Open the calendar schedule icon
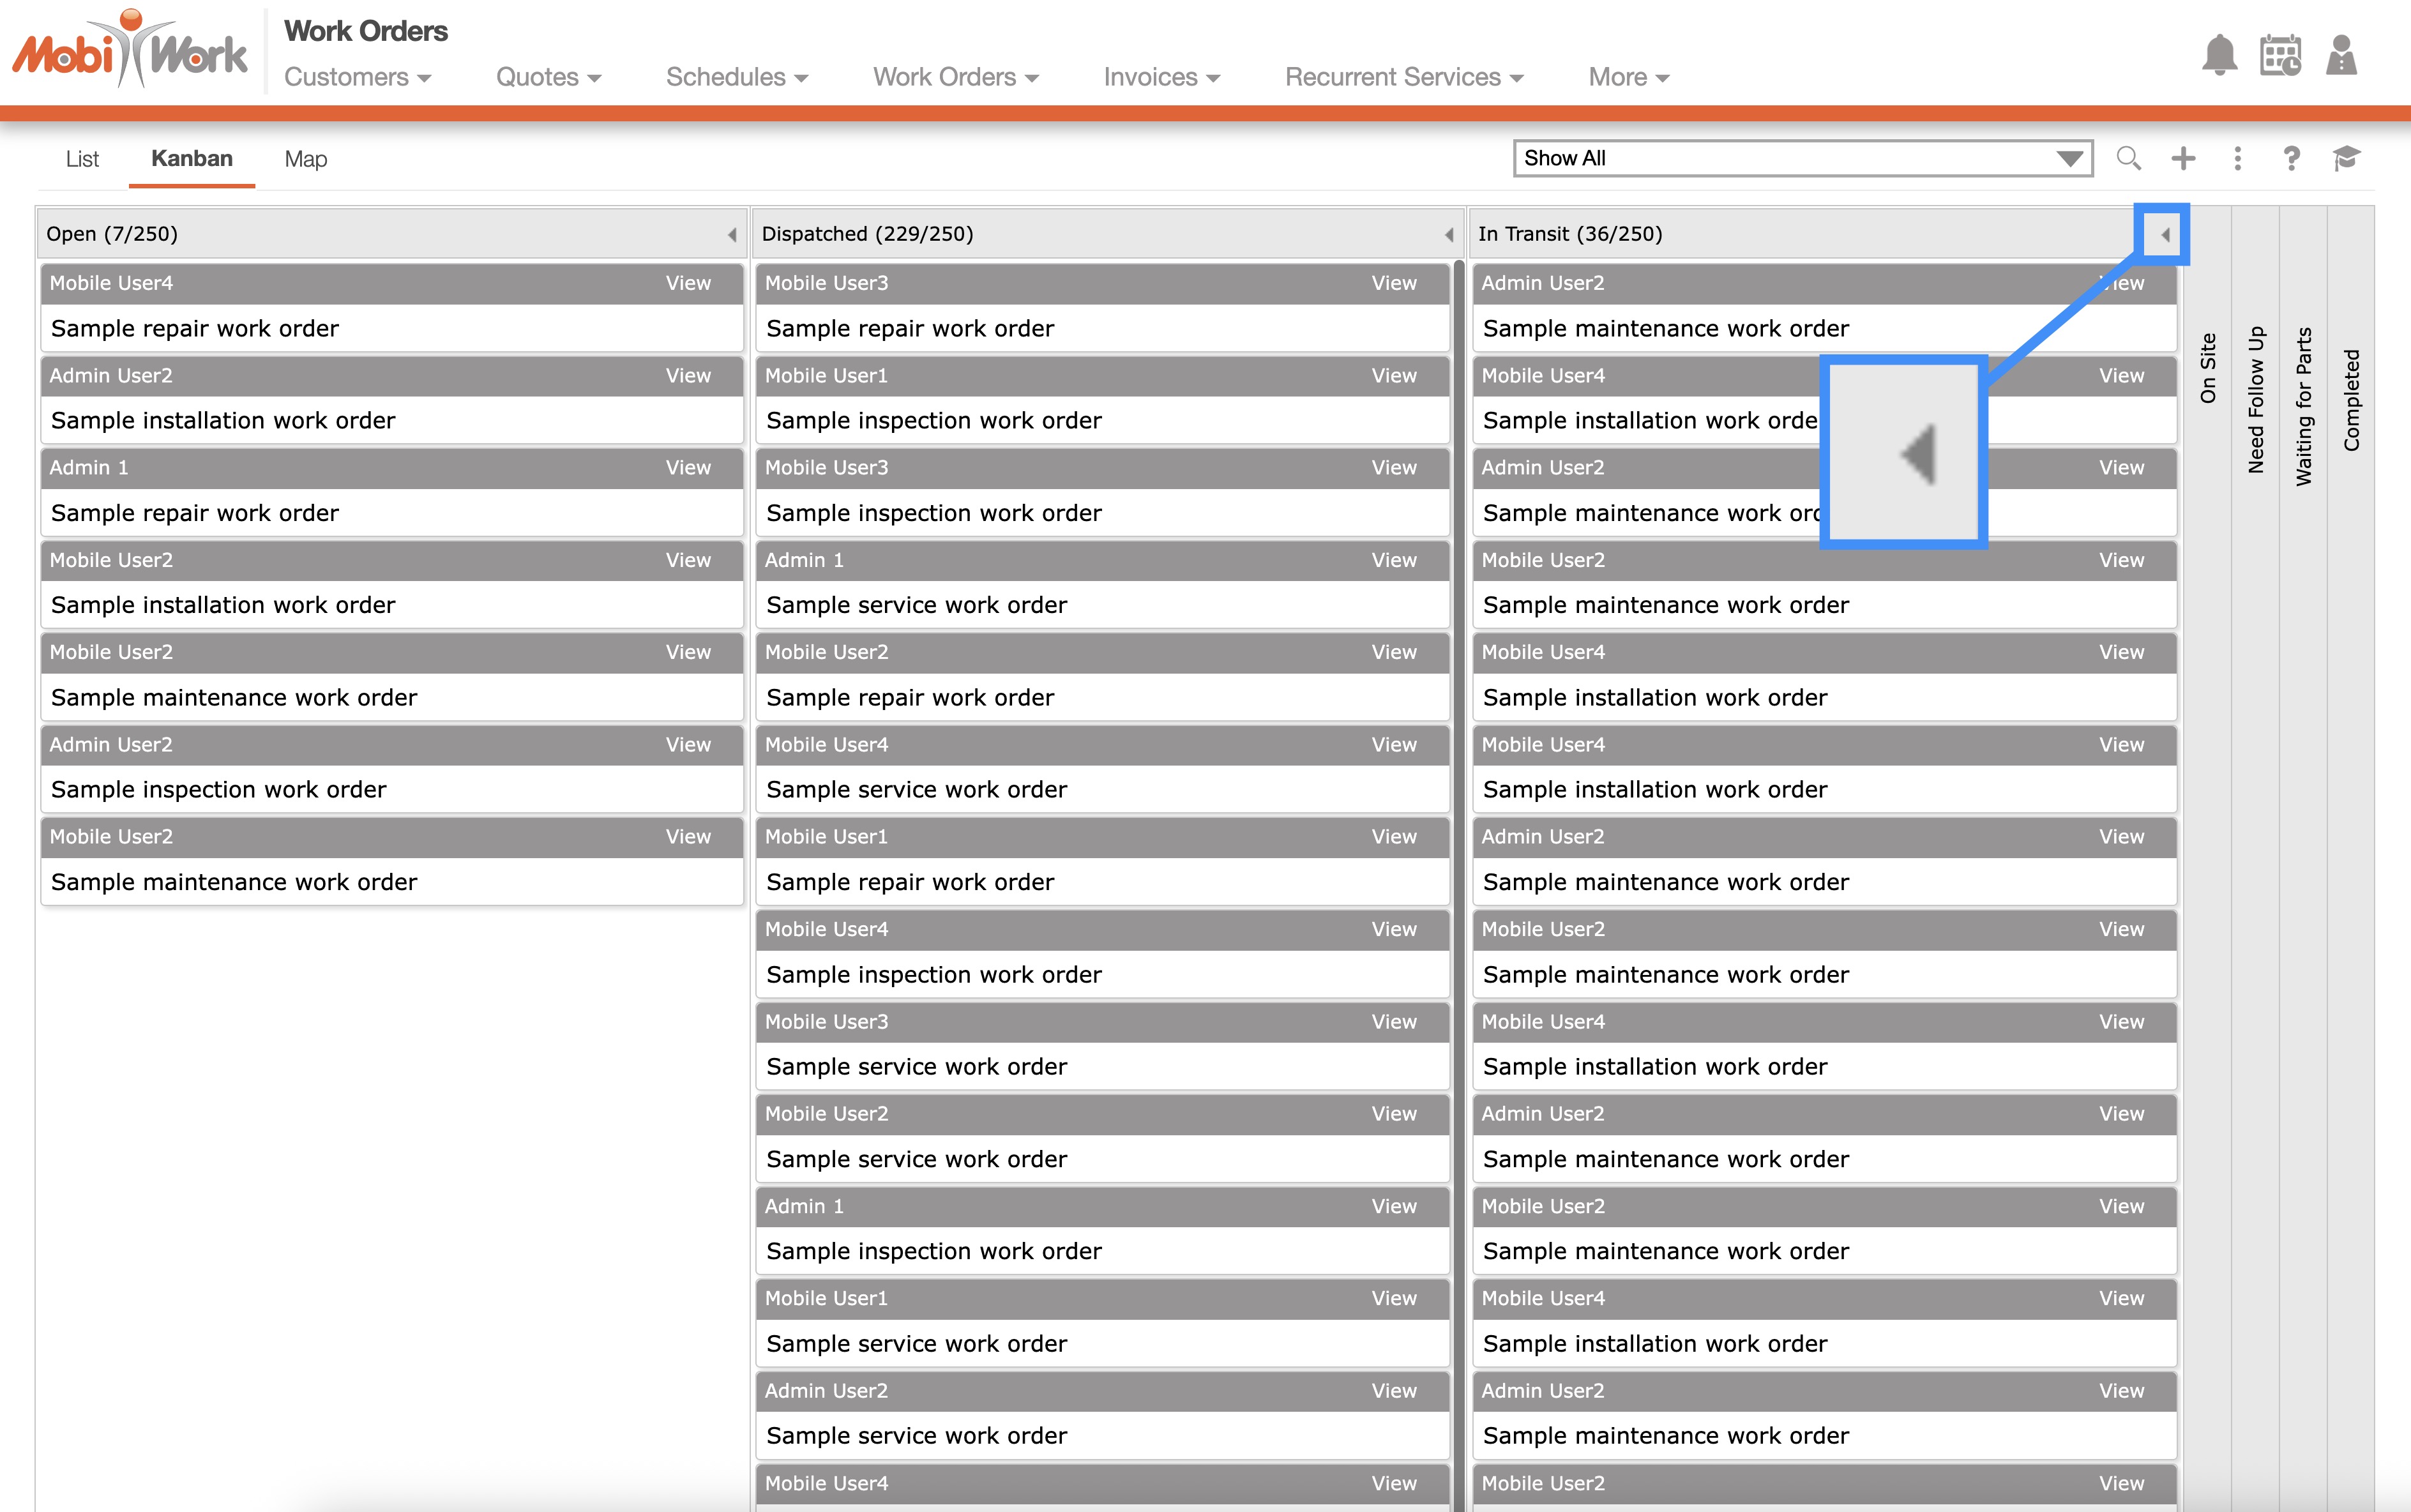 (x=2280, y=55)
